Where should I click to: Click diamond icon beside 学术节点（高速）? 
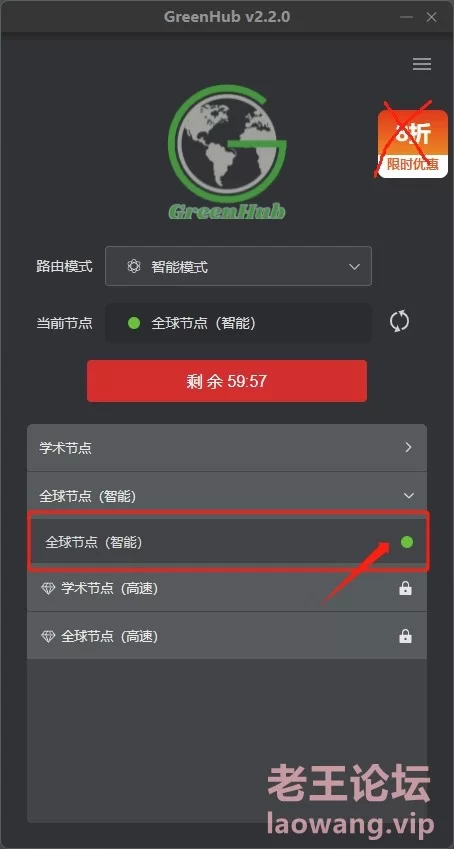(48, 588)
